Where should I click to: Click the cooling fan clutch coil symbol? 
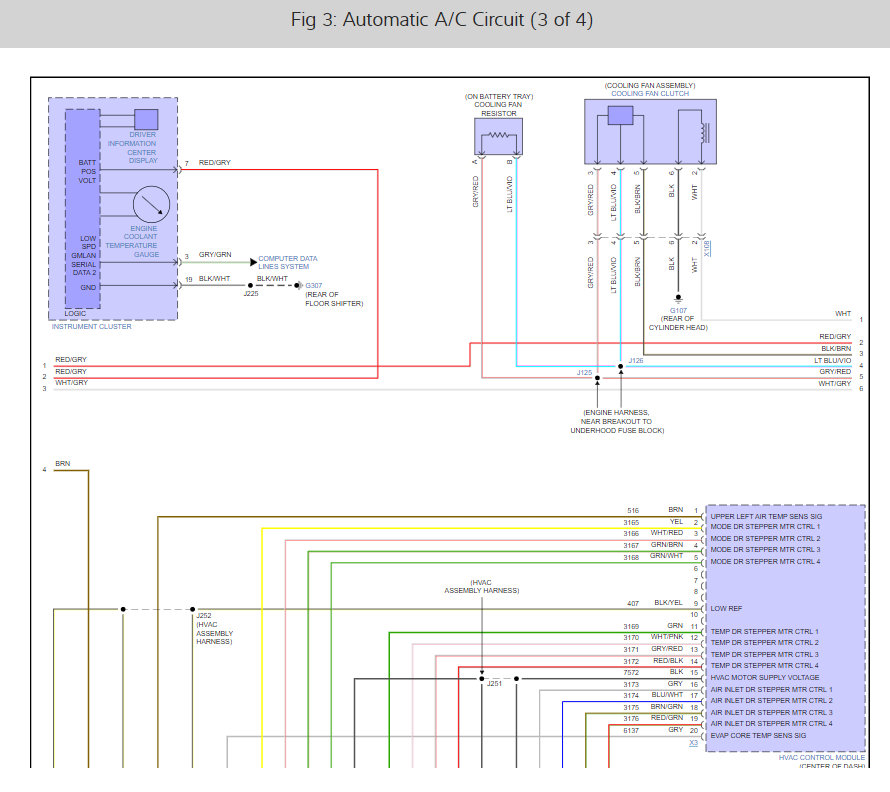click(x=705, y=133)
